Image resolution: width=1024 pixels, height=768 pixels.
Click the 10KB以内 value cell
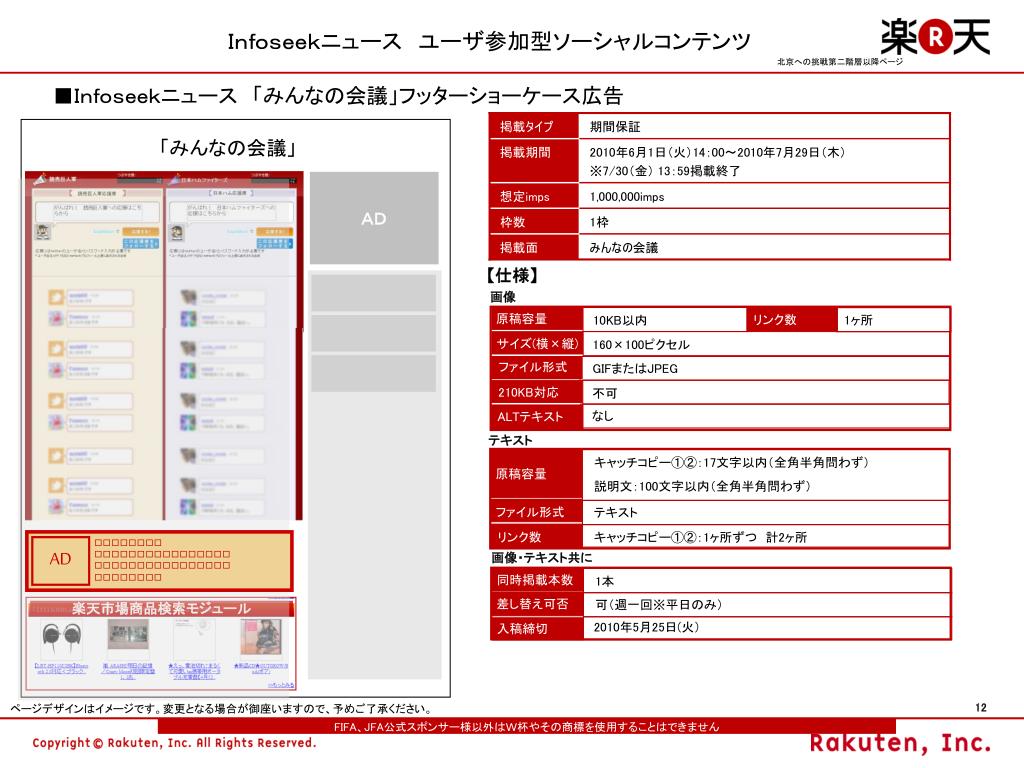[664, 320]
